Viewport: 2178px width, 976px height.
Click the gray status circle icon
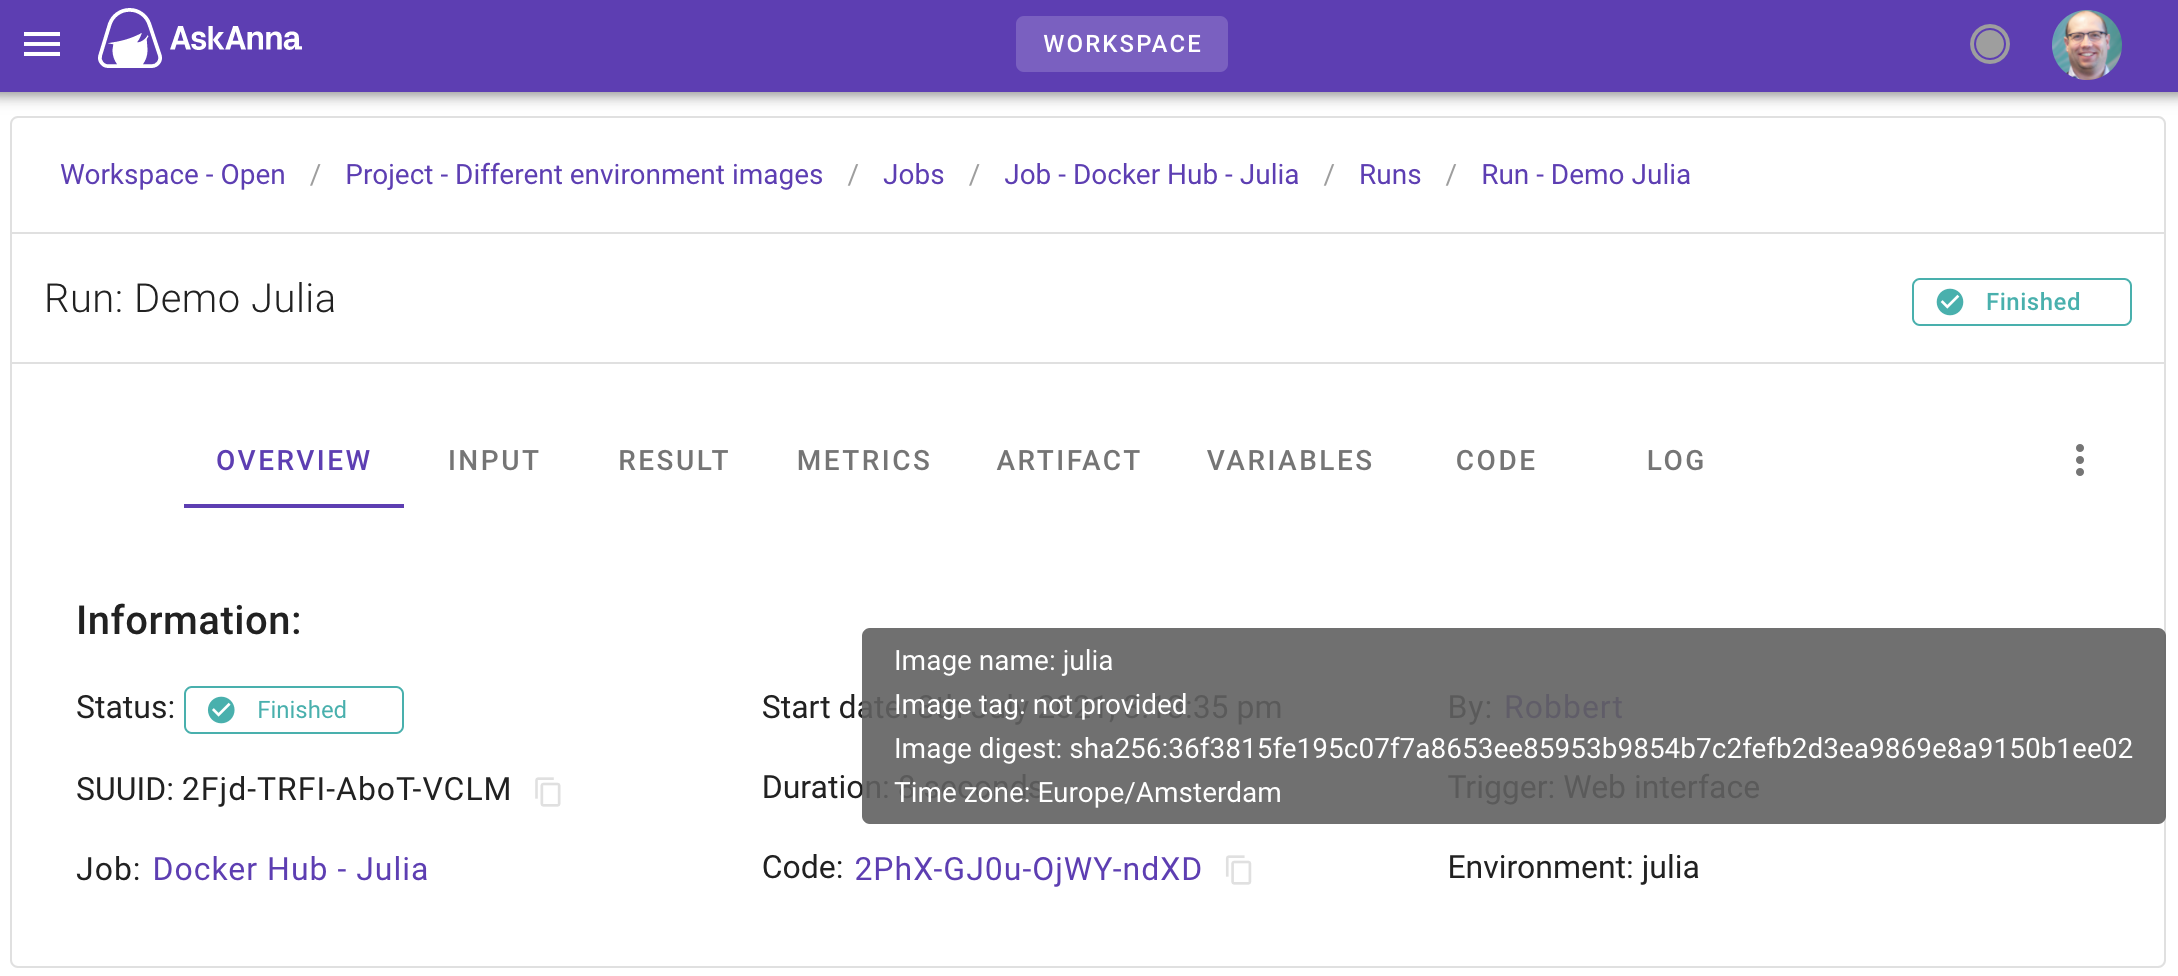1989,44
